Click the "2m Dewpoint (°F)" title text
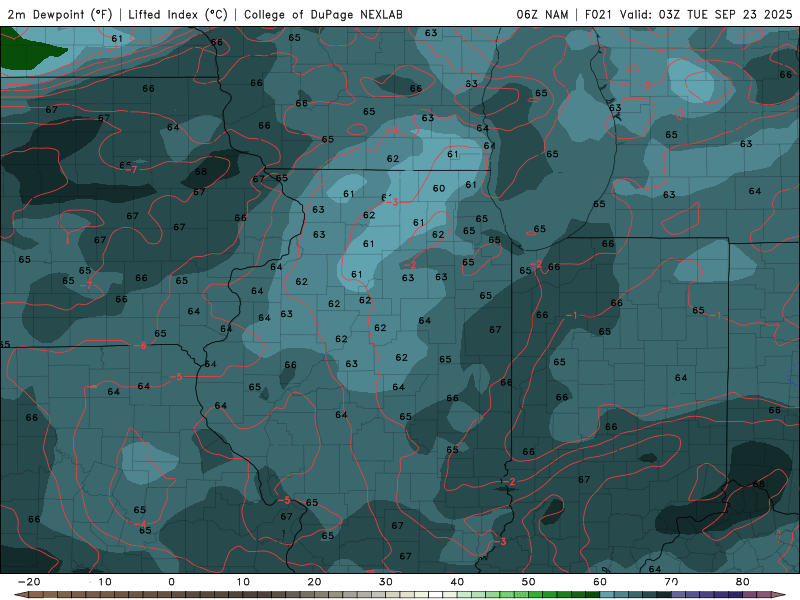The height and width of the screenshot is (600, 800). [60, 14]
